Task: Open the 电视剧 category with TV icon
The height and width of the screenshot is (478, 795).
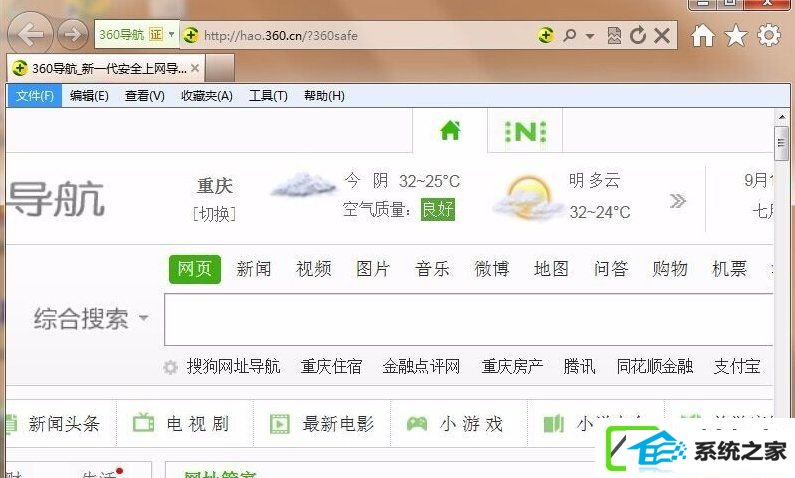Action: tap(181, 423)
